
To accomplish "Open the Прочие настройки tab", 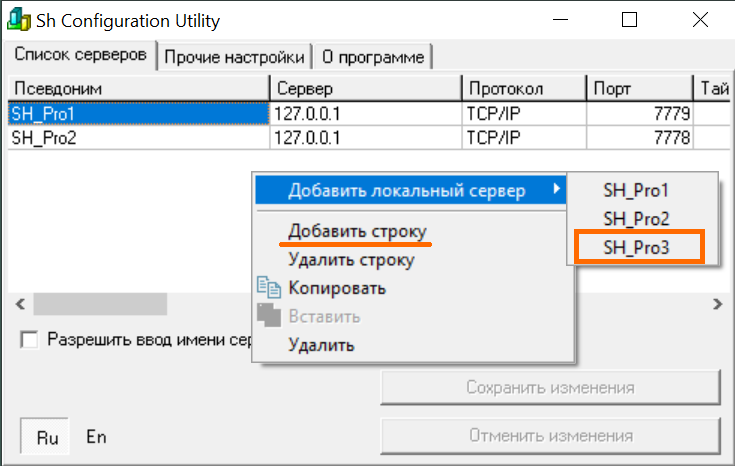I will click(234, 57).
